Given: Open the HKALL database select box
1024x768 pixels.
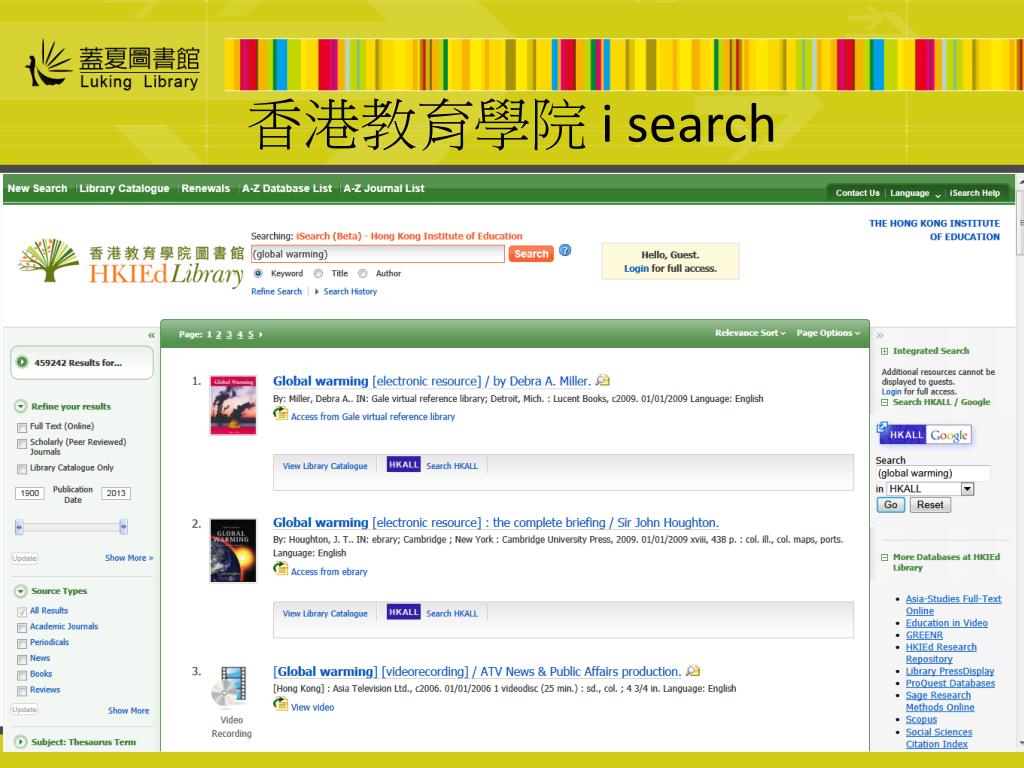Looking at the screenshot, I should (x=931, y=488).
